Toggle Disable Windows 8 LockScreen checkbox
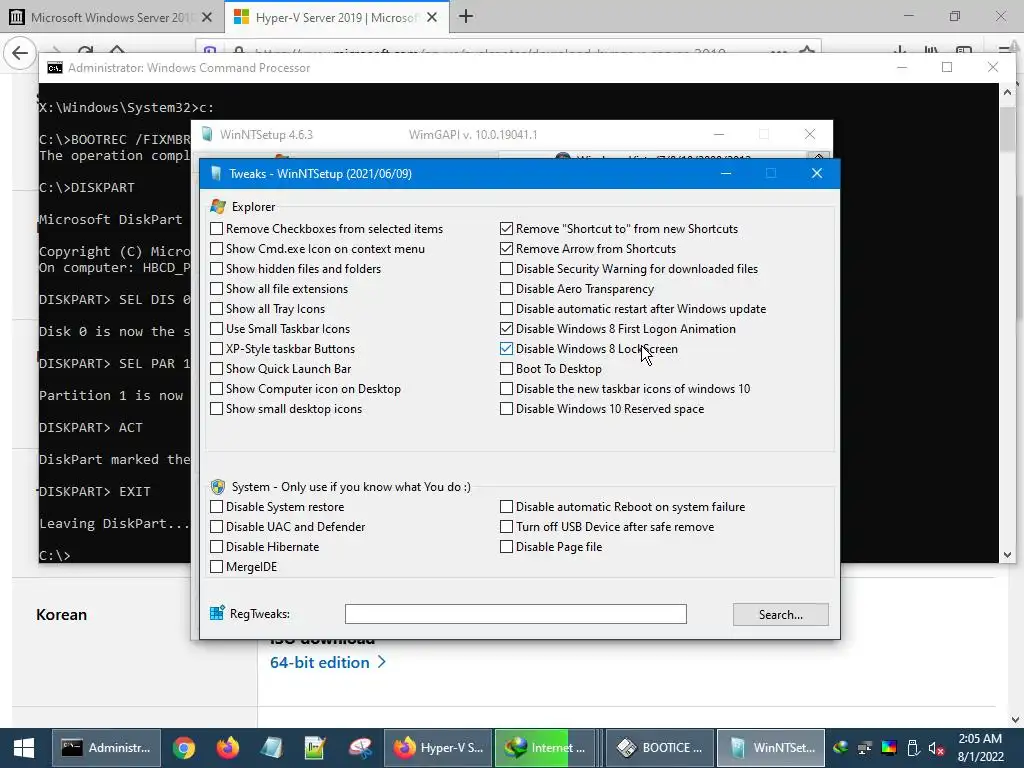 (506, 349)
